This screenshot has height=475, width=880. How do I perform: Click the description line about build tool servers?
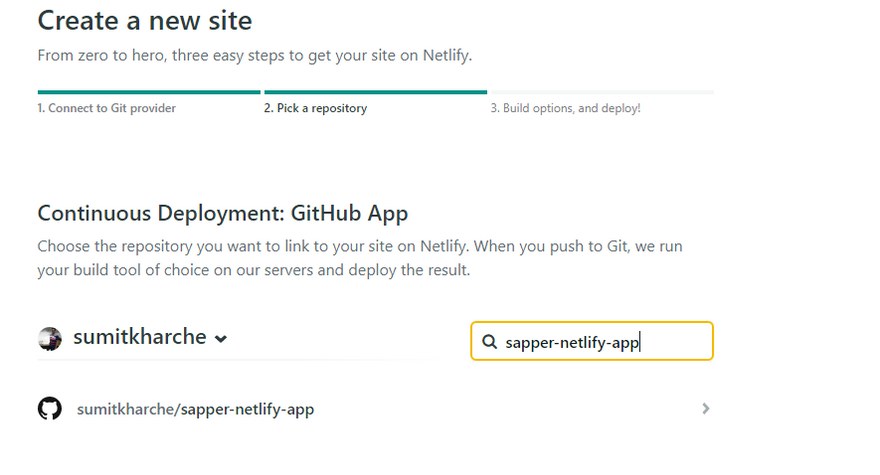coord(253,270)
